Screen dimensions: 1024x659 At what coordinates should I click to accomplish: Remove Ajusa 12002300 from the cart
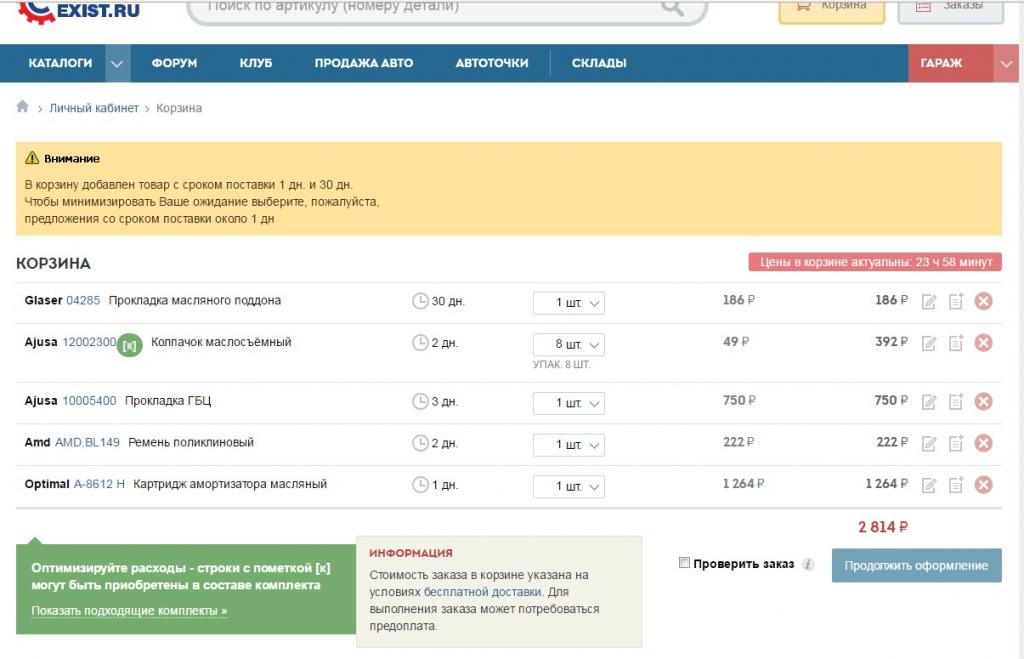pos(984,343)
